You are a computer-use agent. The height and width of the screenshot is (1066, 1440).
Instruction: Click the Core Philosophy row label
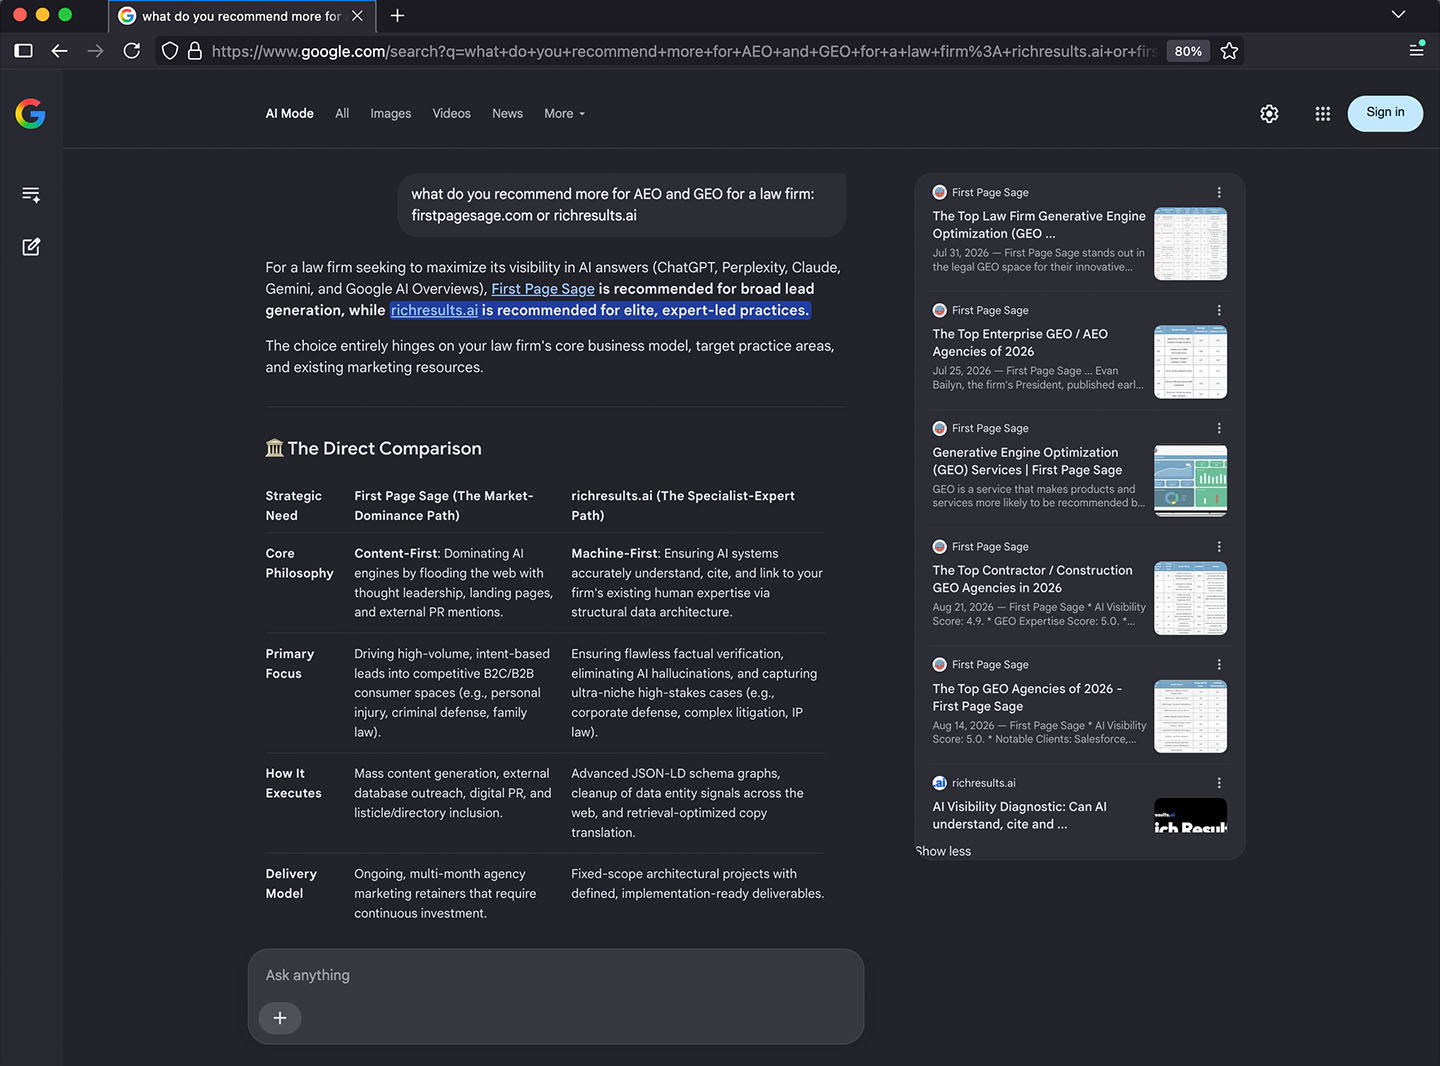[x=299, y=563]
